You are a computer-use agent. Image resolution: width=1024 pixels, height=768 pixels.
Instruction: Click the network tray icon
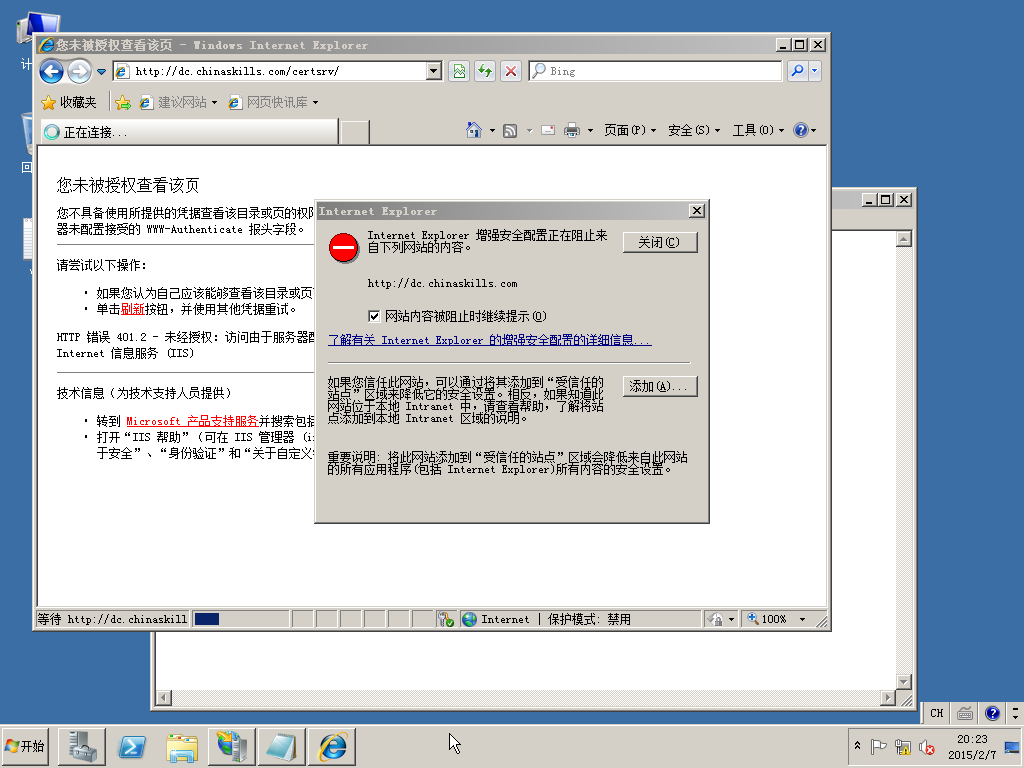(x=903, y=746)
